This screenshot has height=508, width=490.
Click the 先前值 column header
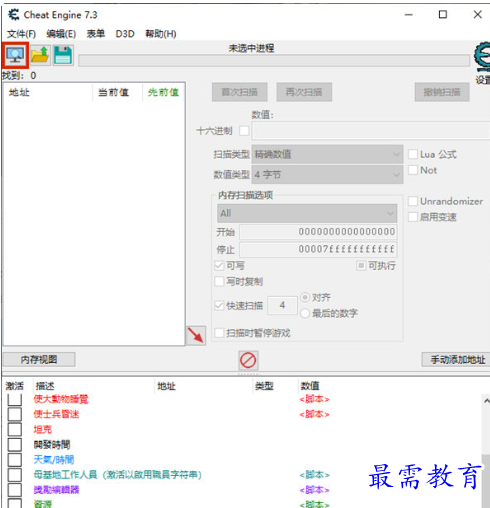(x=163, y=92)
